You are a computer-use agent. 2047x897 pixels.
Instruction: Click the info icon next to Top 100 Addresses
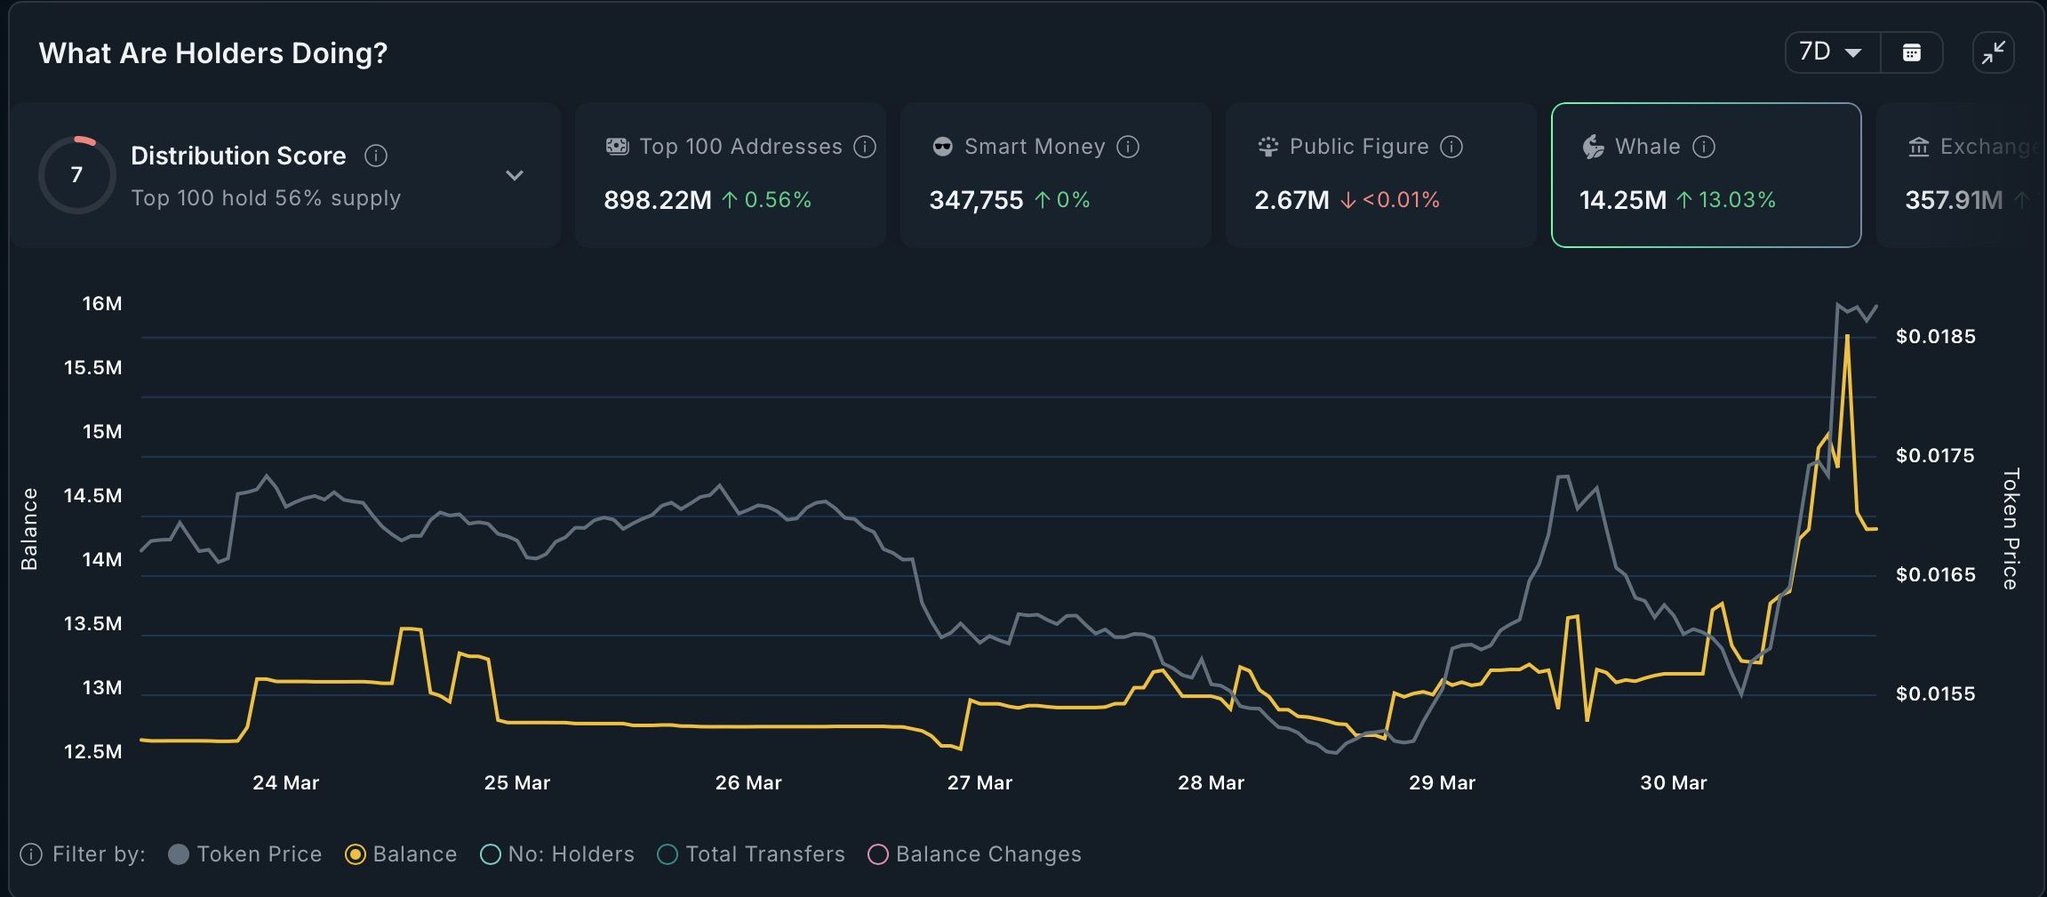tap(865, 147)
